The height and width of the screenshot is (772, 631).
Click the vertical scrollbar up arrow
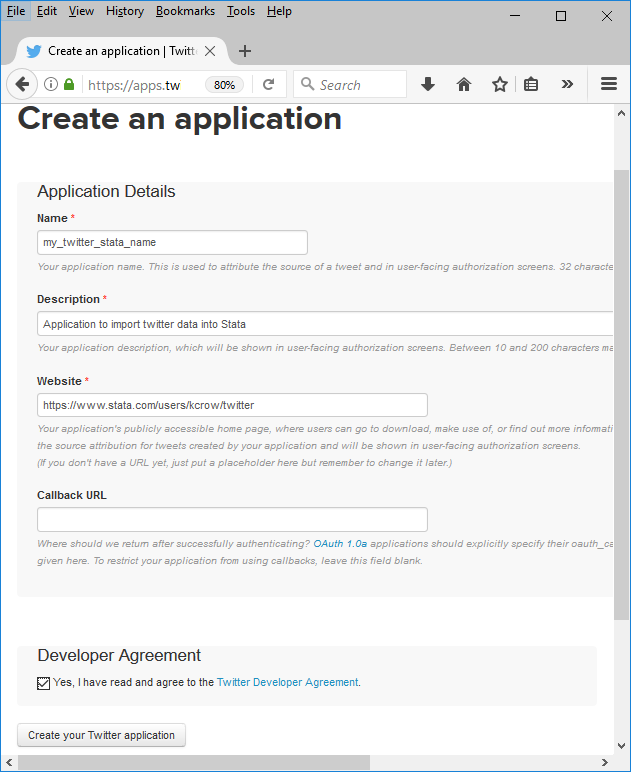coord(621,113)
